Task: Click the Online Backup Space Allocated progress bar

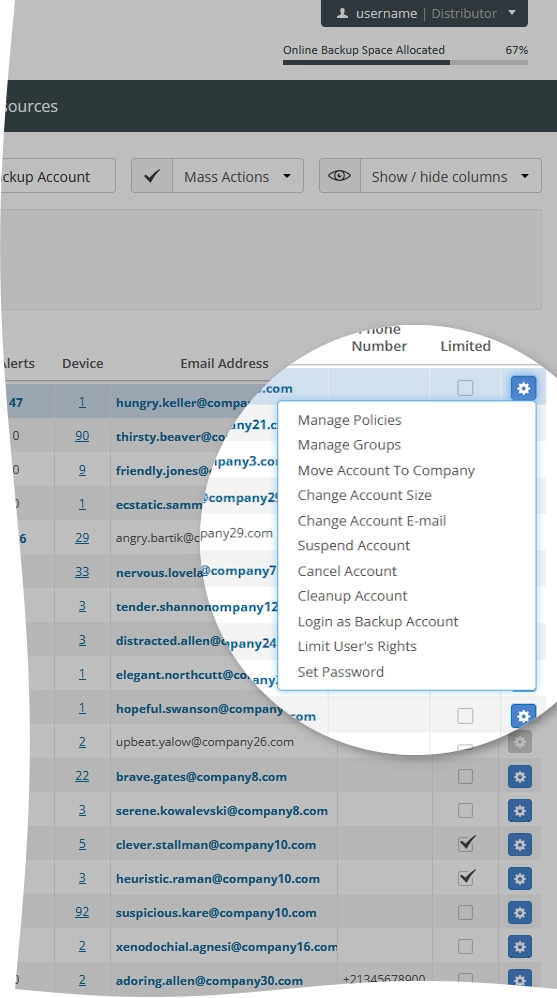Action: point(405,62)
